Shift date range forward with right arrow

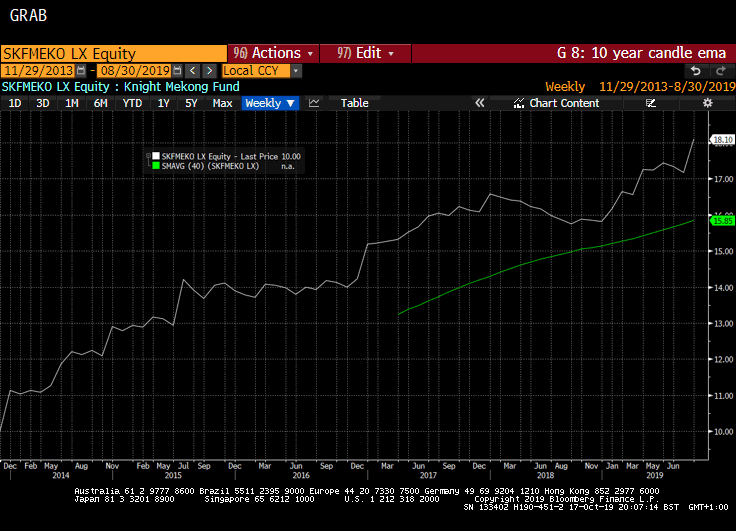(x=209, y=71)
